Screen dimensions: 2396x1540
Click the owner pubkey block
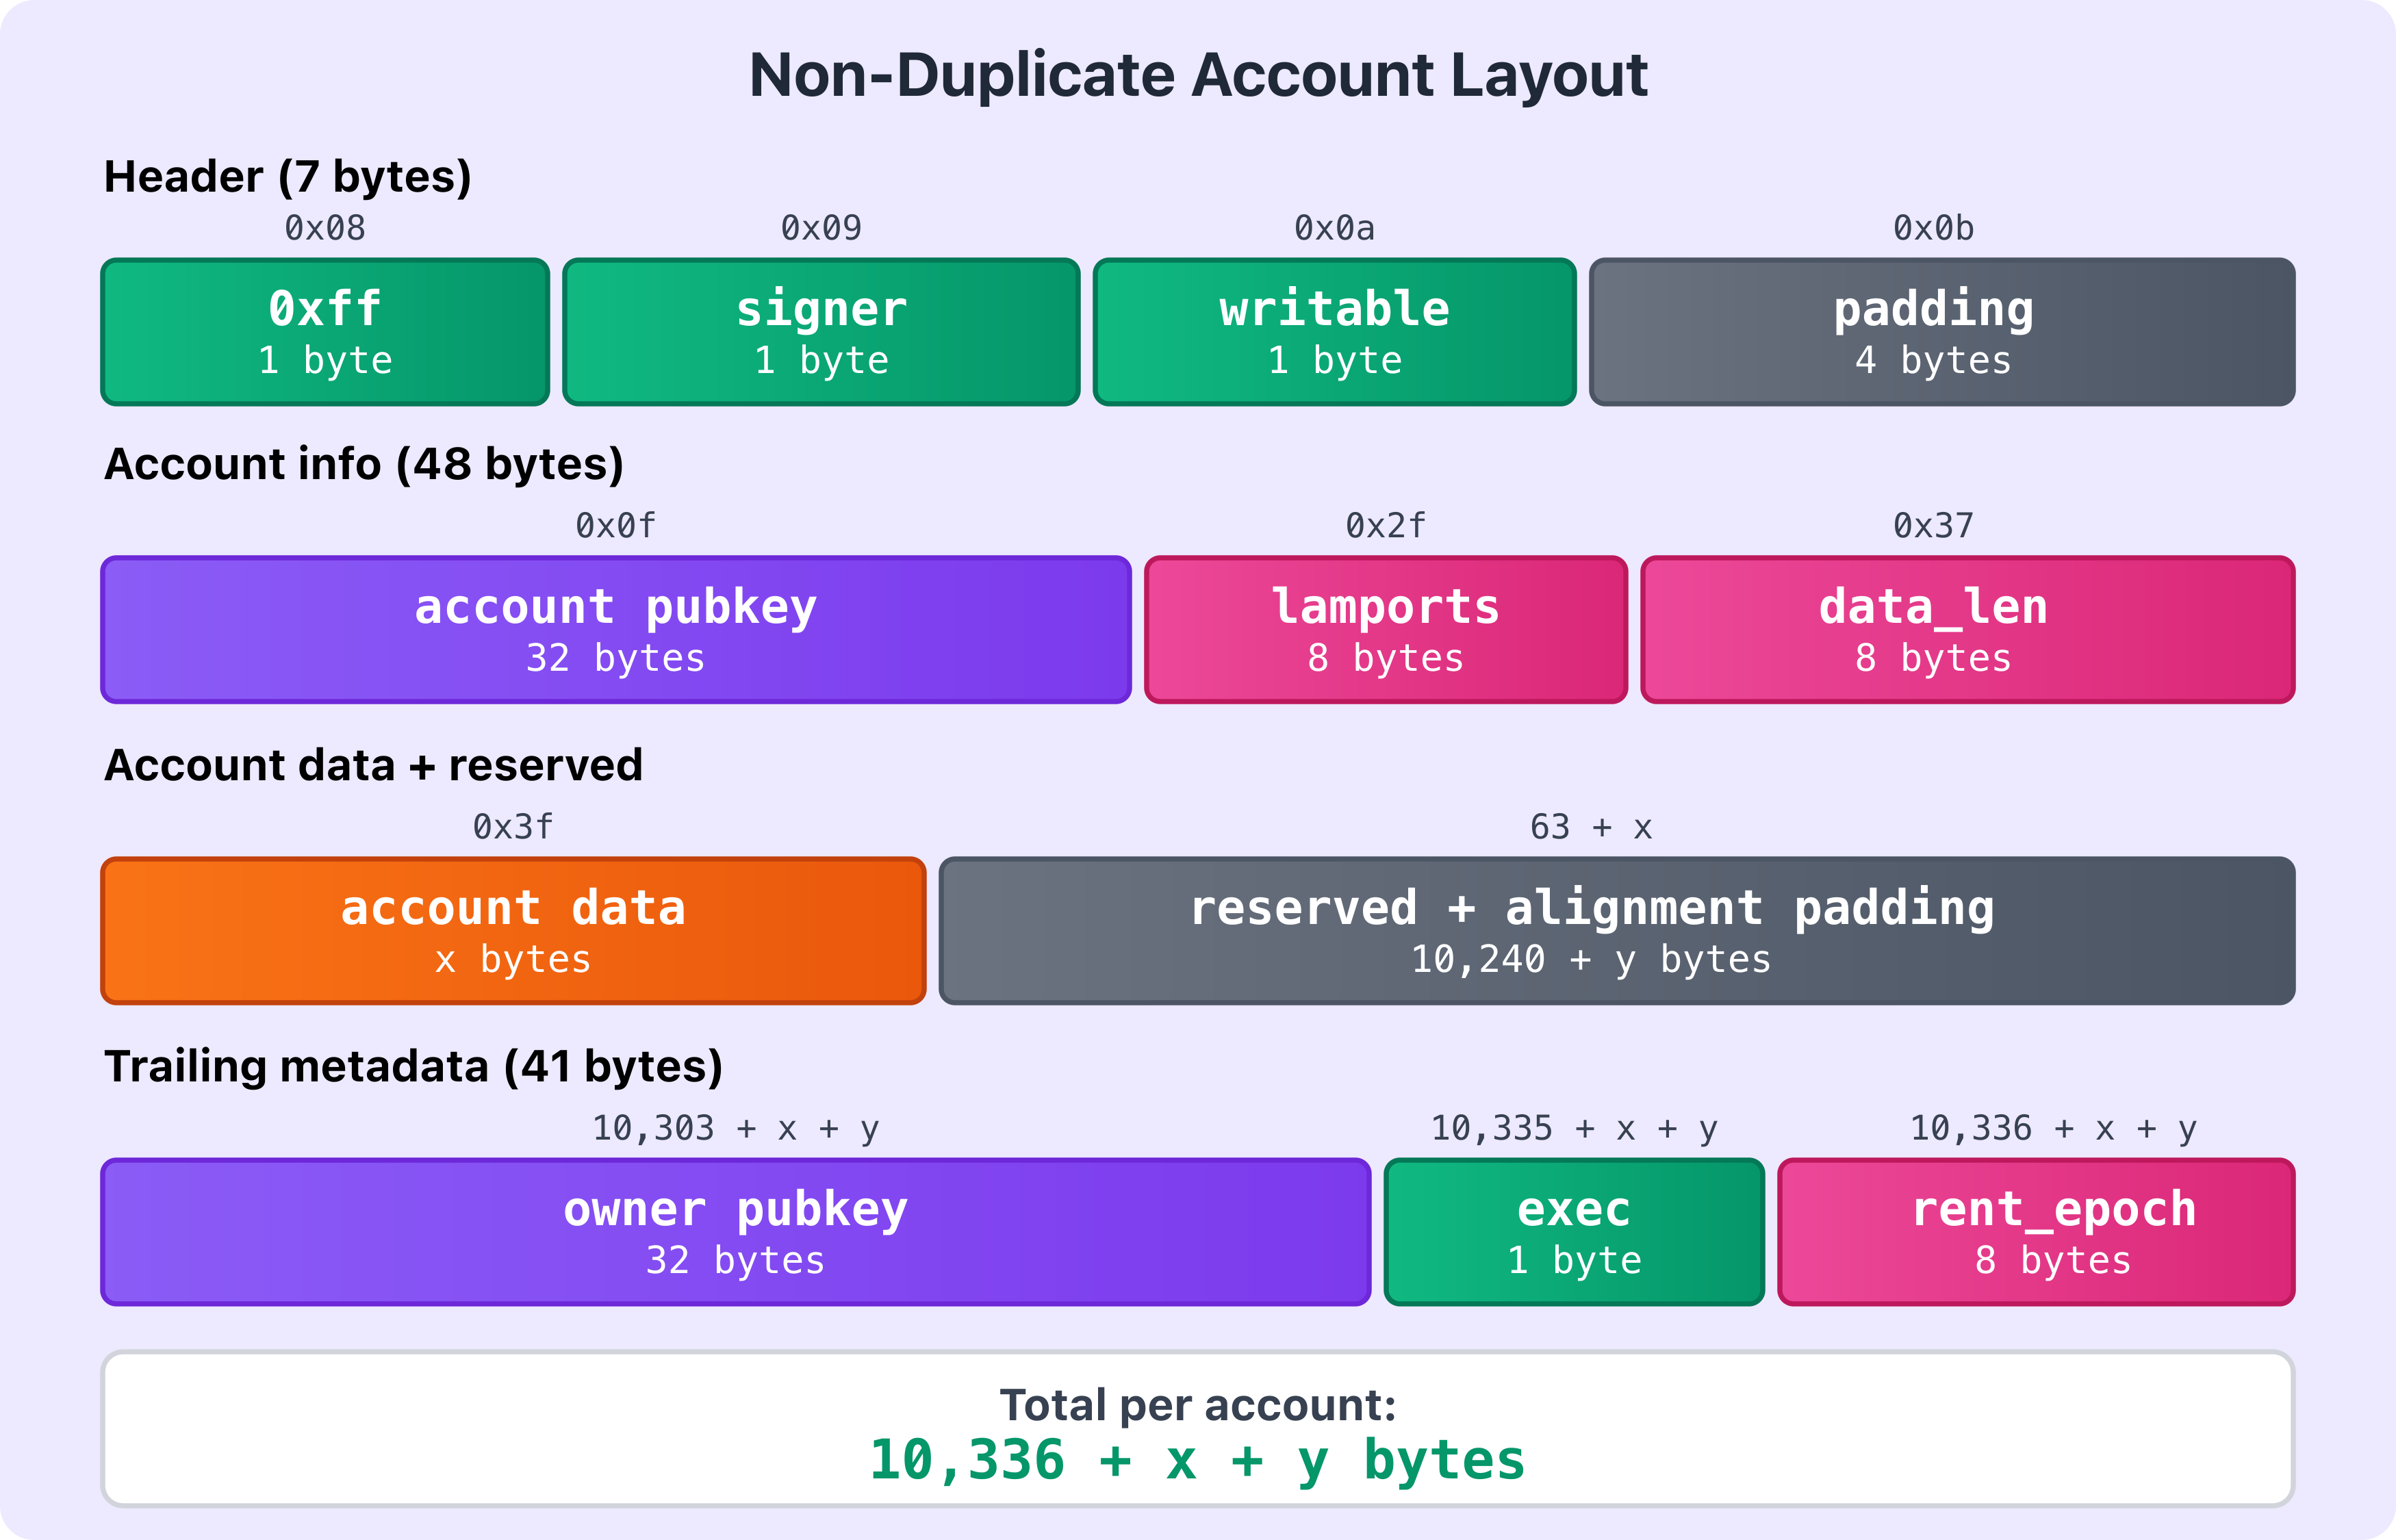735,1232
